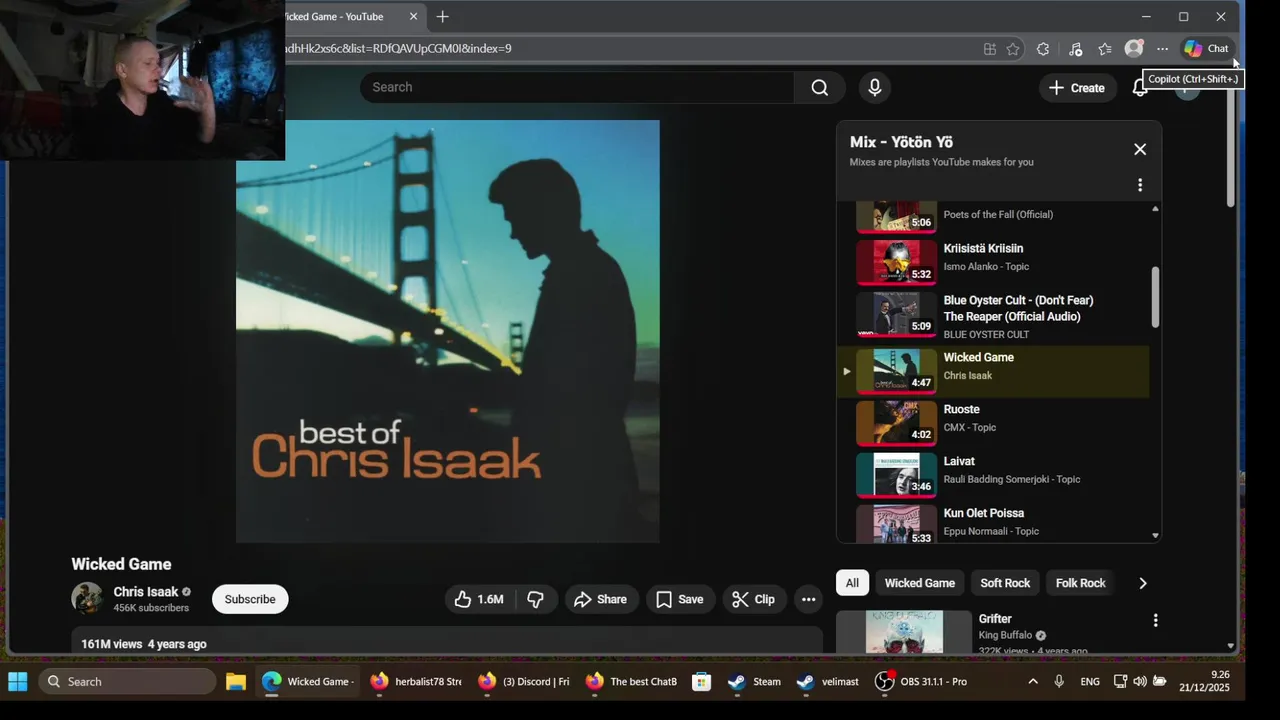Select the Wicked Game filter chip
1280x720 pixels.
click(x=920, y=583)
